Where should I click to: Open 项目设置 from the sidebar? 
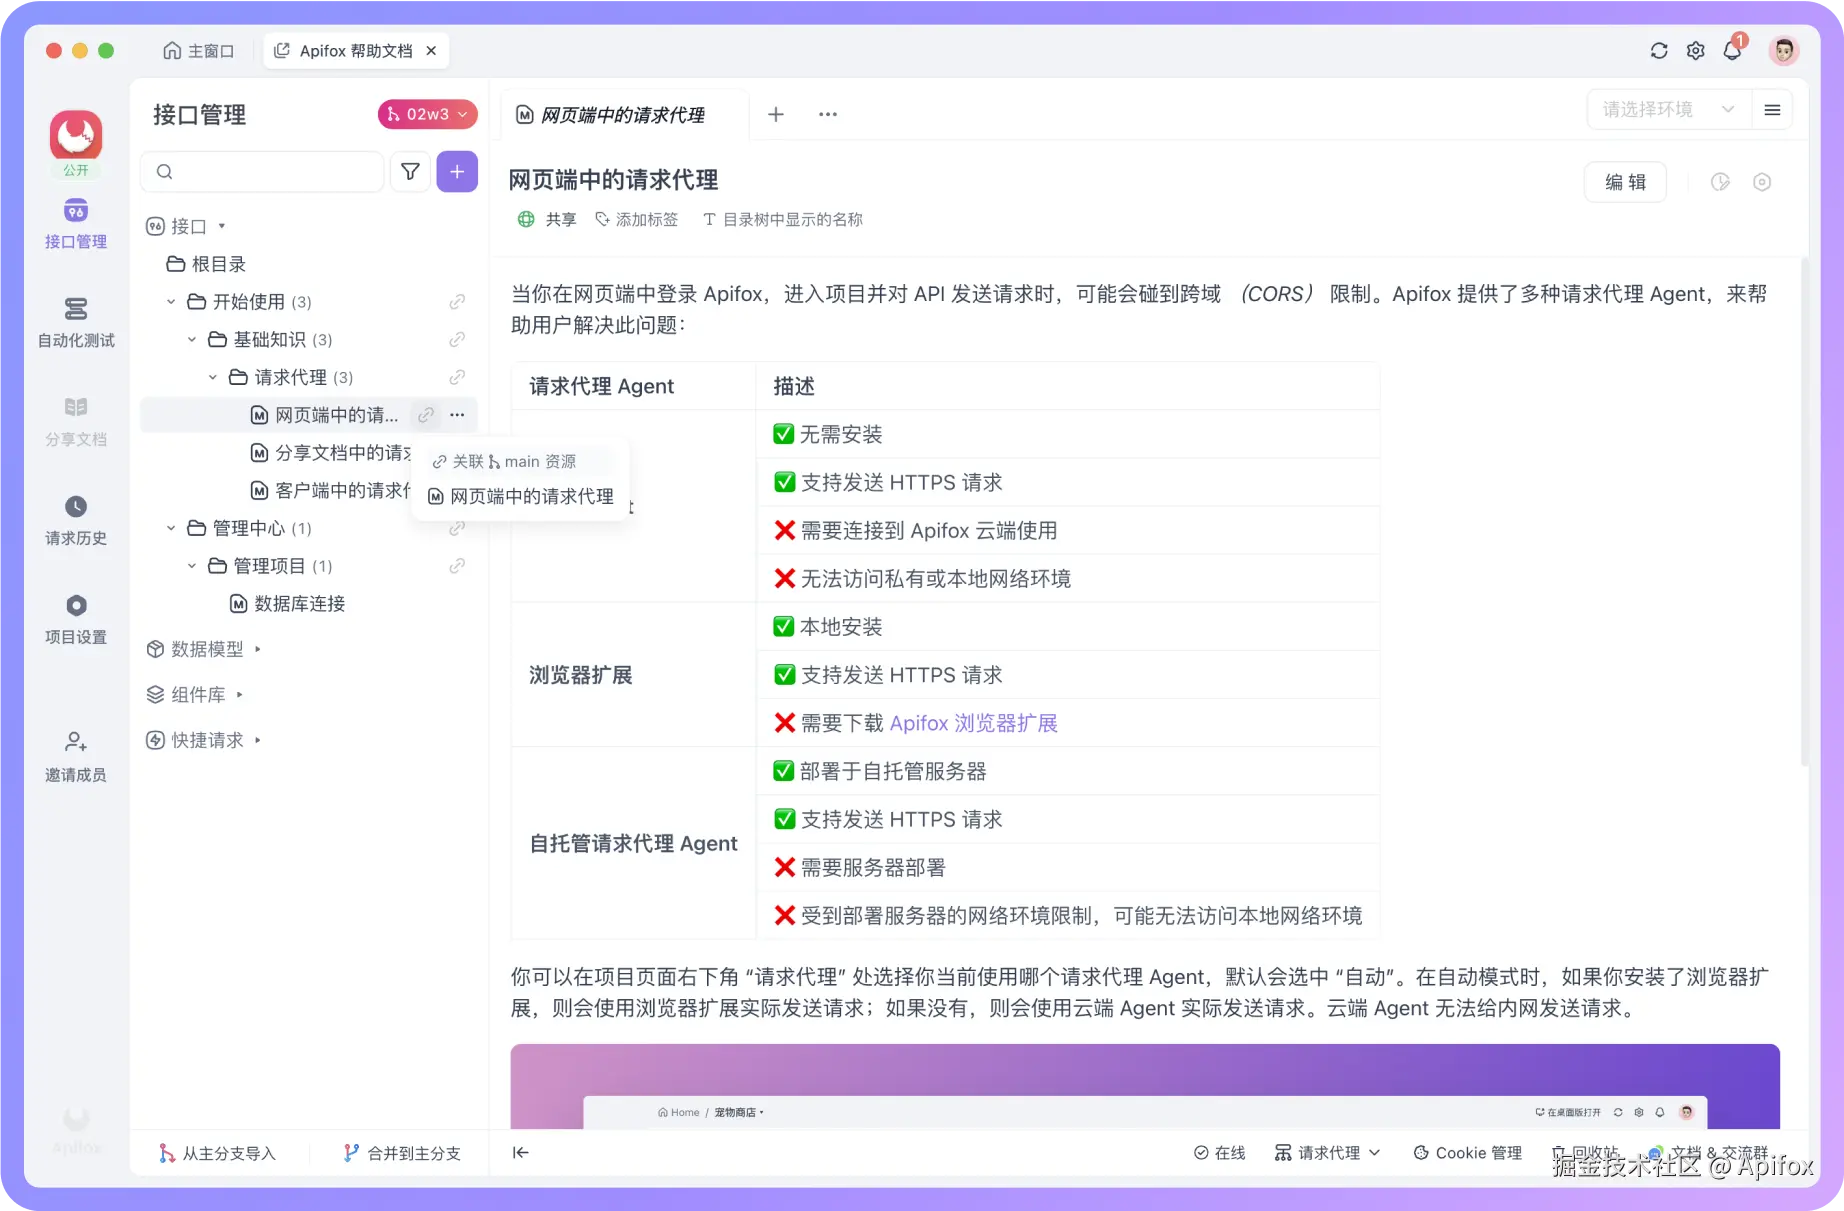75,620
